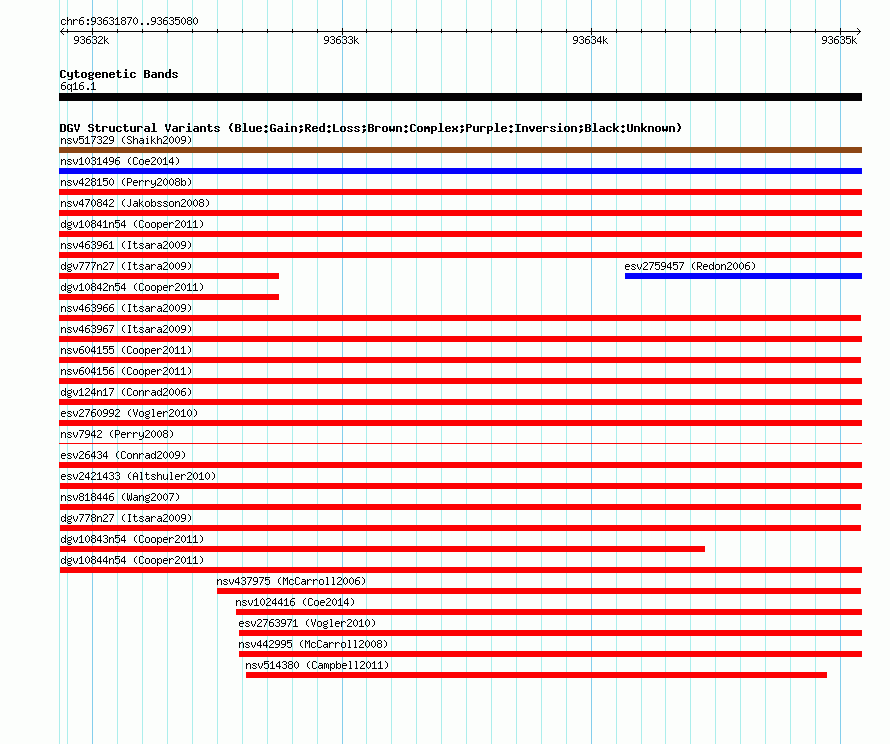890x744 pixels.
Task: Click the 93634k ruler label
Action: coord(590,40)
